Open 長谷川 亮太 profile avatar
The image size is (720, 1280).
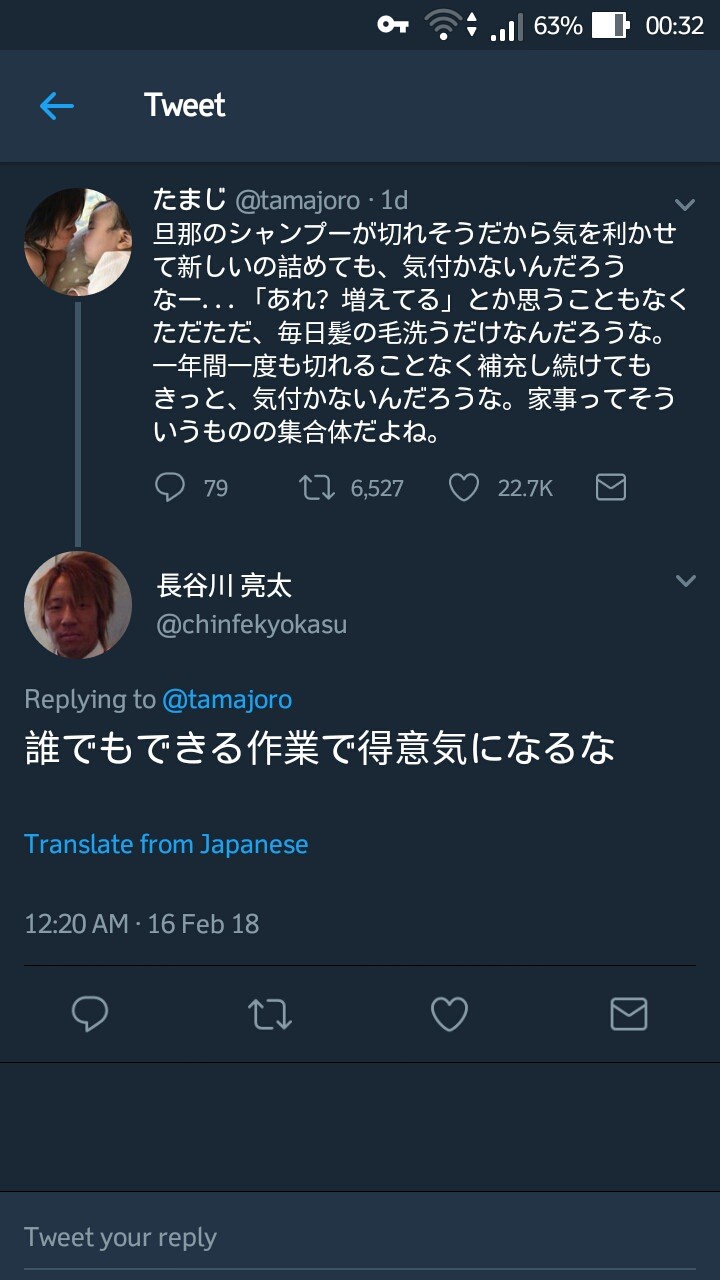point(78,605)
